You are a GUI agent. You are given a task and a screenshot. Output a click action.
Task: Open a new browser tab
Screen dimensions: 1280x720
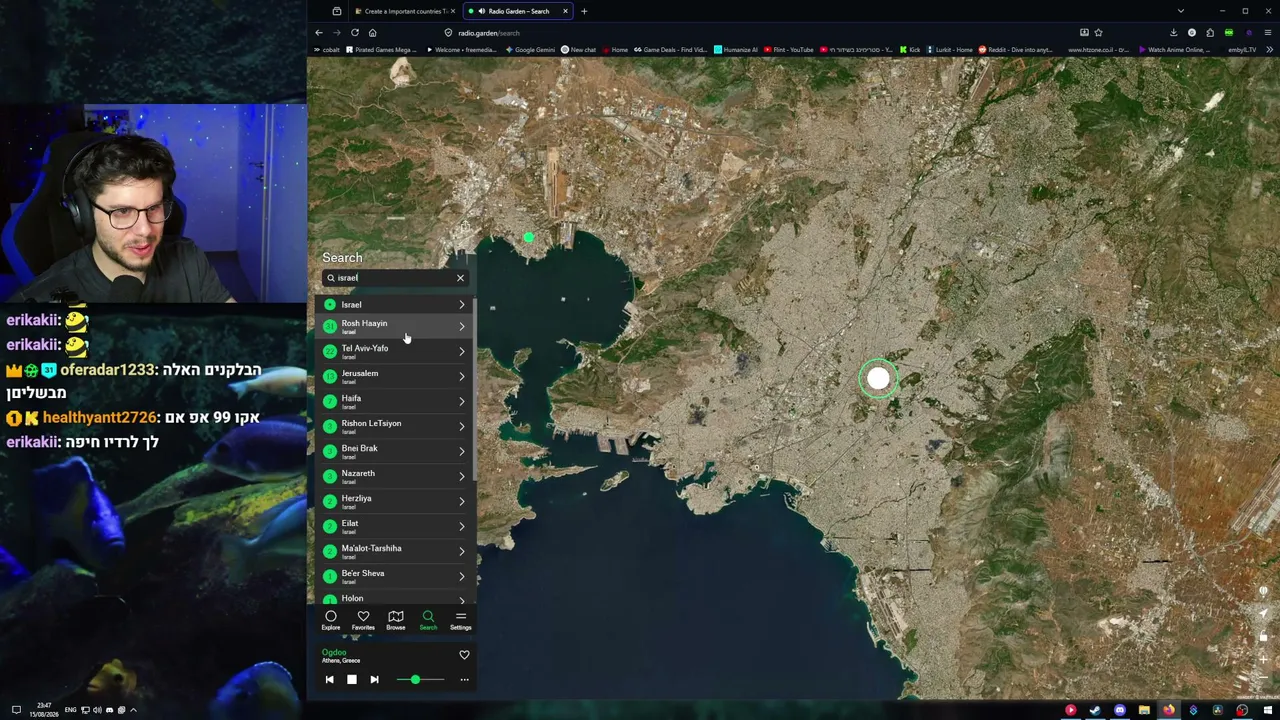click(584, 11)
